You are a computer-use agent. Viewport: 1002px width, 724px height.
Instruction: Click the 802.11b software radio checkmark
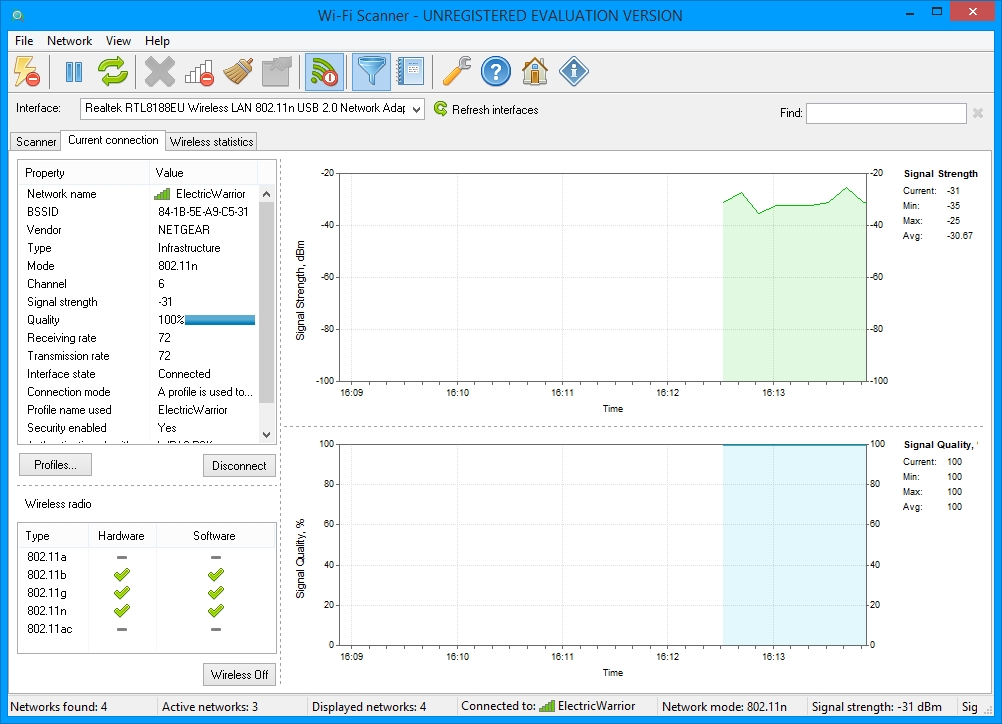tap(215, 574)
